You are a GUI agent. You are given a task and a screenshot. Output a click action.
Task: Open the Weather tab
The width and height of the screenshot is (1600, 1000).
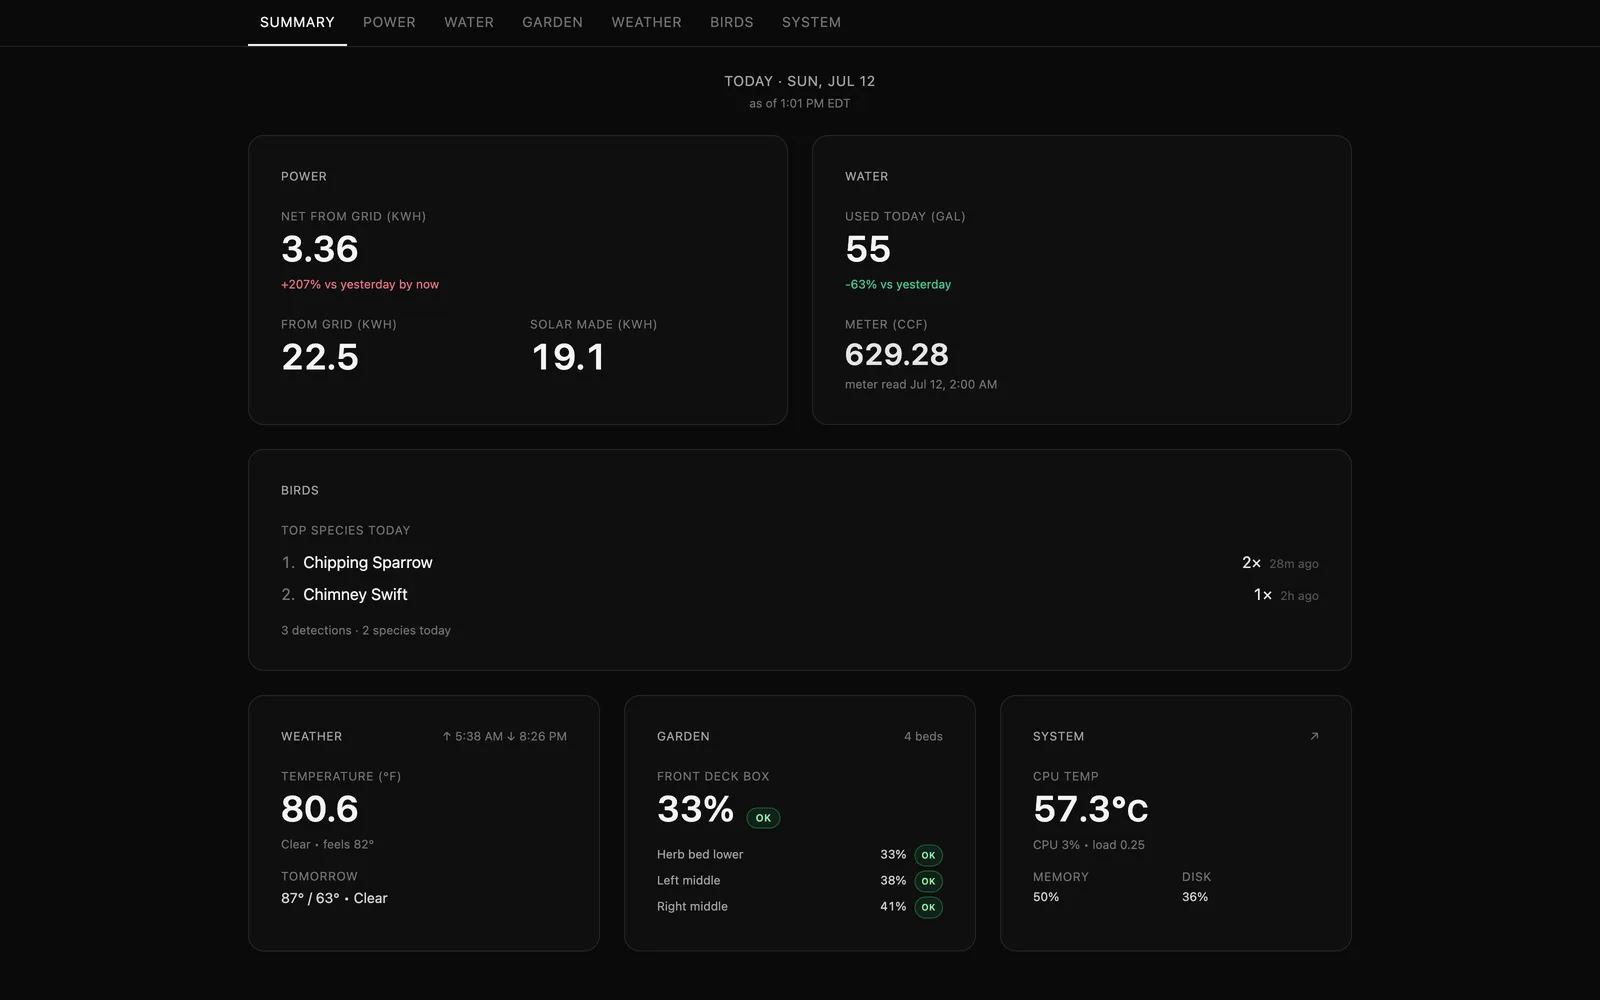[x=646, y=22]
